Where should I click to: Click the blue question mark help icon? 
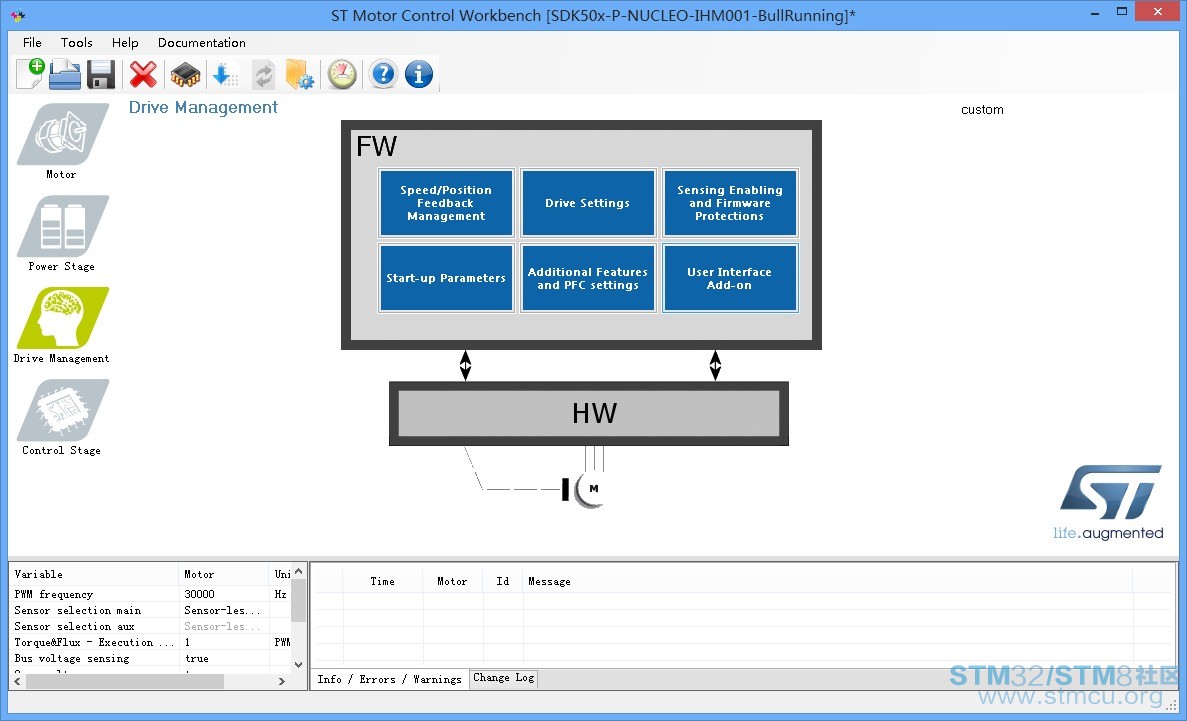tap(384, 74)
